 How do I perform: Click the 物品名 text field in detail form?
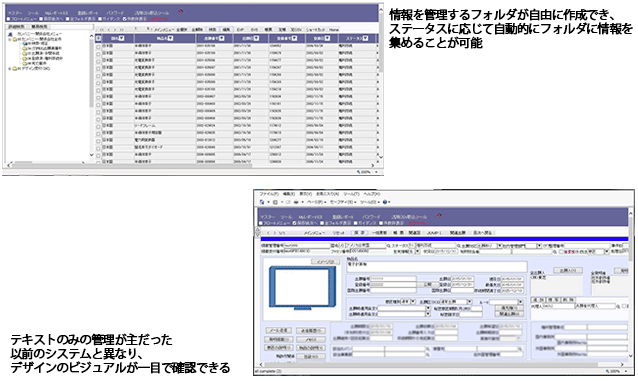pyautogui.click(x=436, y=267)
